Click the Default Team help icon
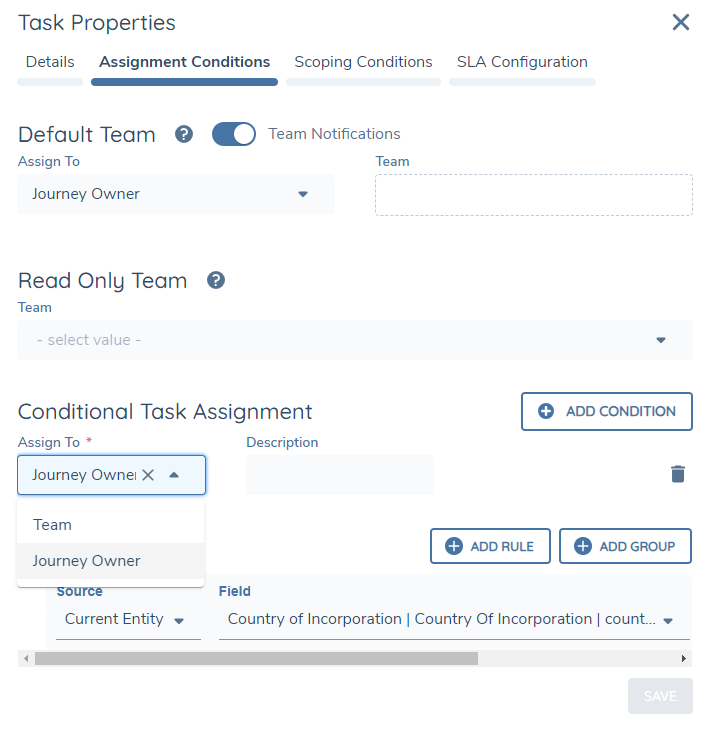This screenshot has width=706, height=730. point(184,134)
